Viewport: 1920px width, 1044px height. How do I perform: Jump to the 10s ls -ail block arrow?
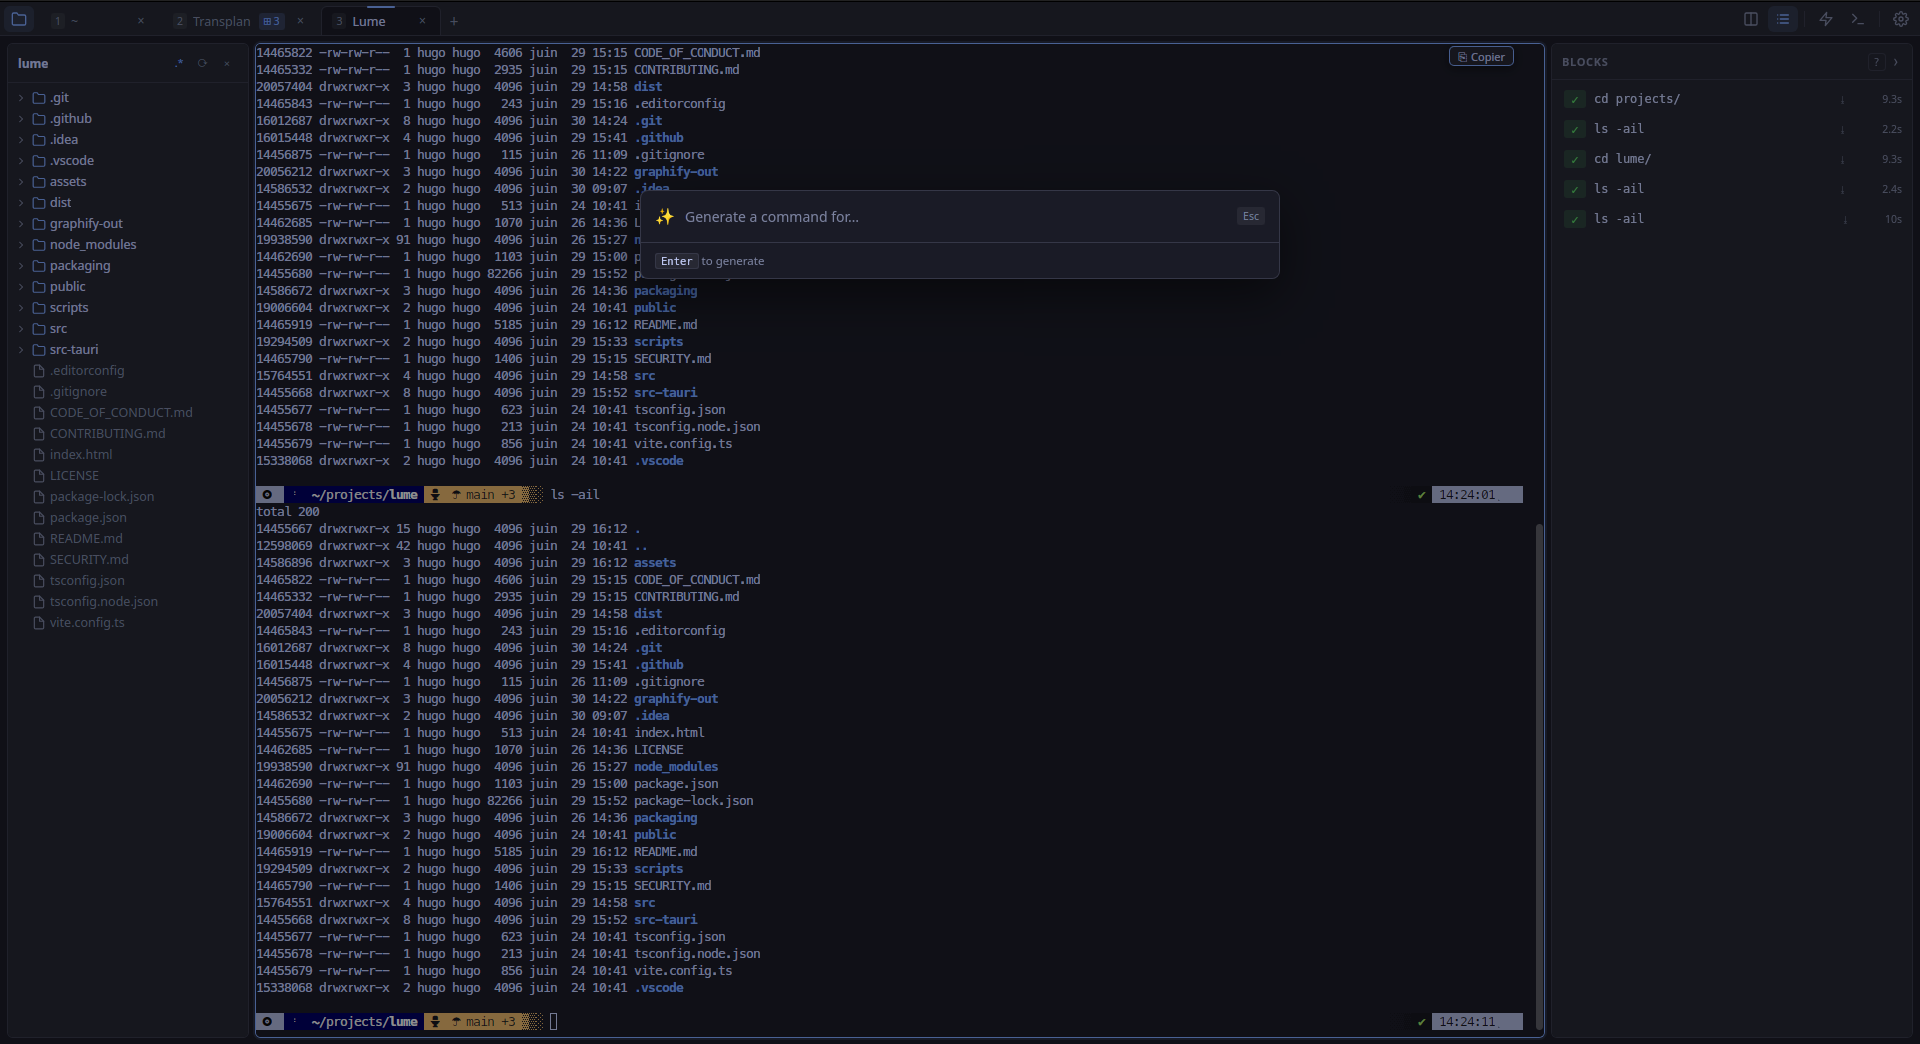pos(1845,219)
